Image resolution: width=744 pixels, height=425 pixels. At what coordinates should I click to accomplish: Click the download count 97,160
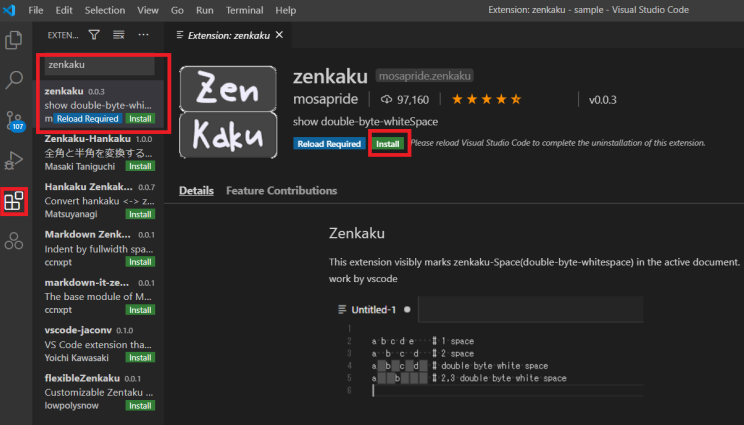[x=405, y=100]
